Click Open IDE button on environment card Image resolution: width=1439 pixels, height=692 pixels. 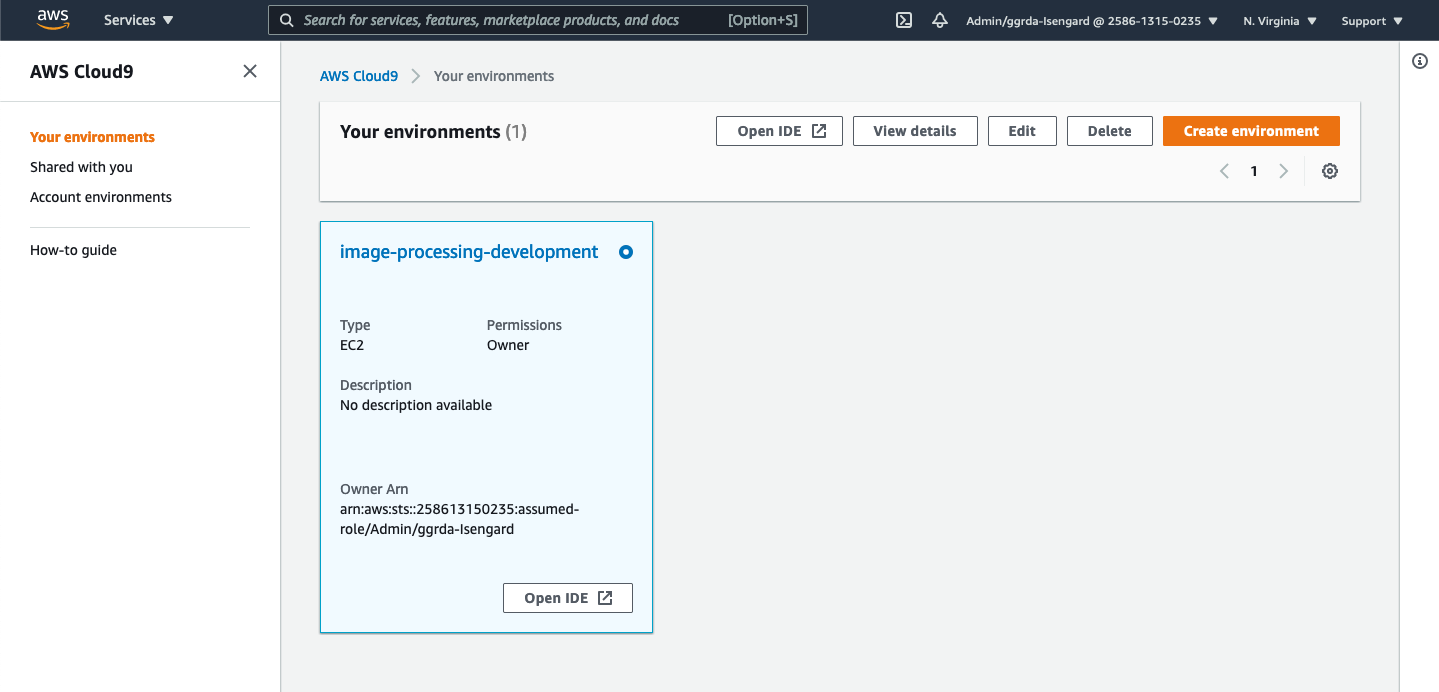[x=568, y=598]
